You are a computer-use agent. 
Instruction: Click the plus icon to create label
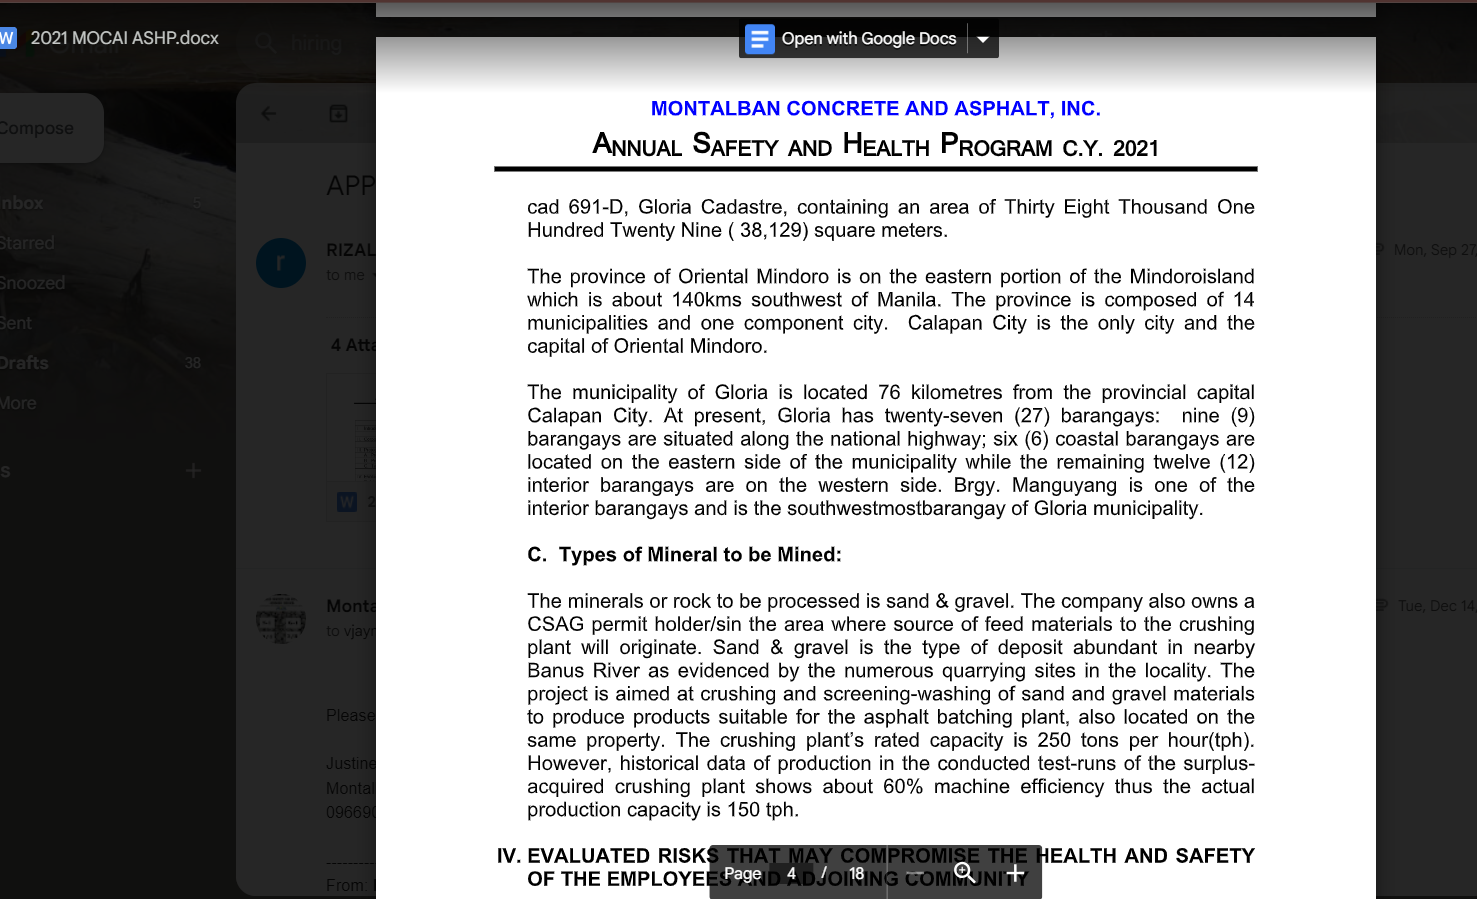tap(193, 470)
